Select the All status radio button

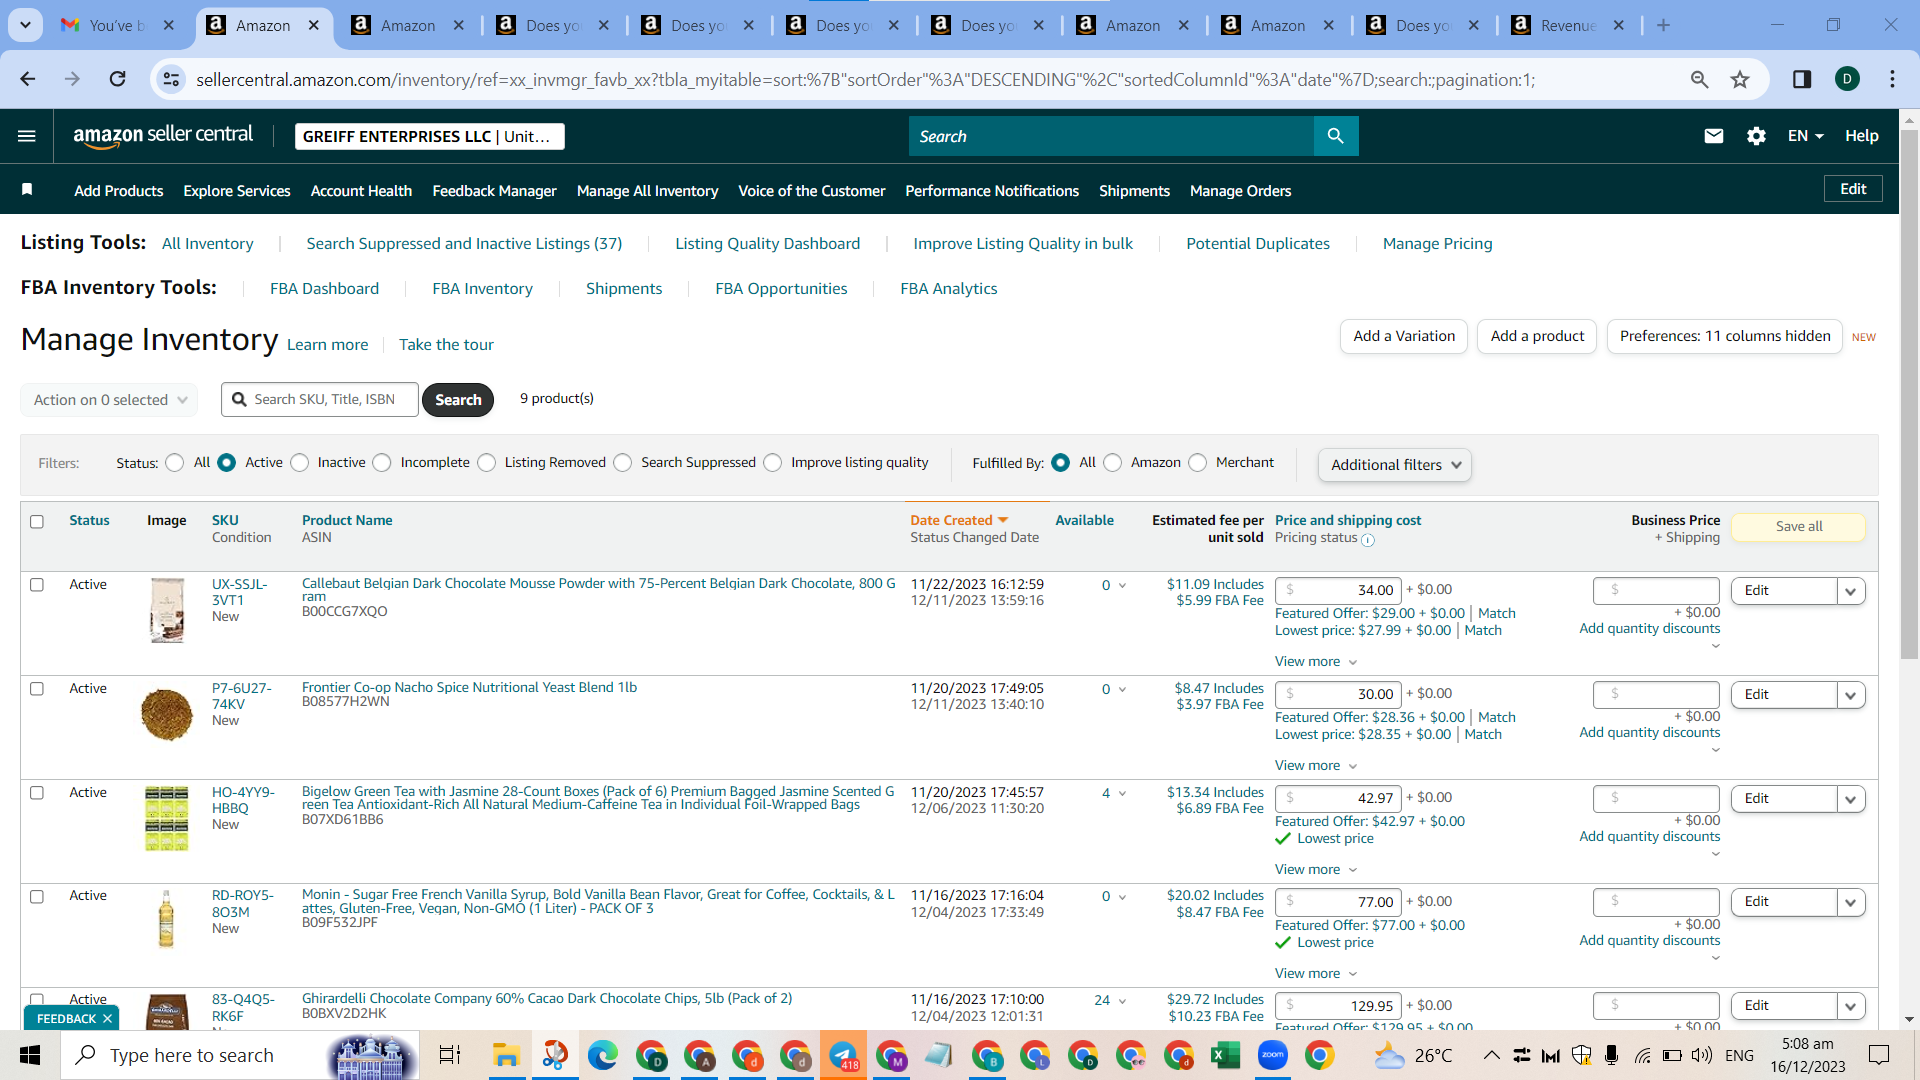[175, 463]
